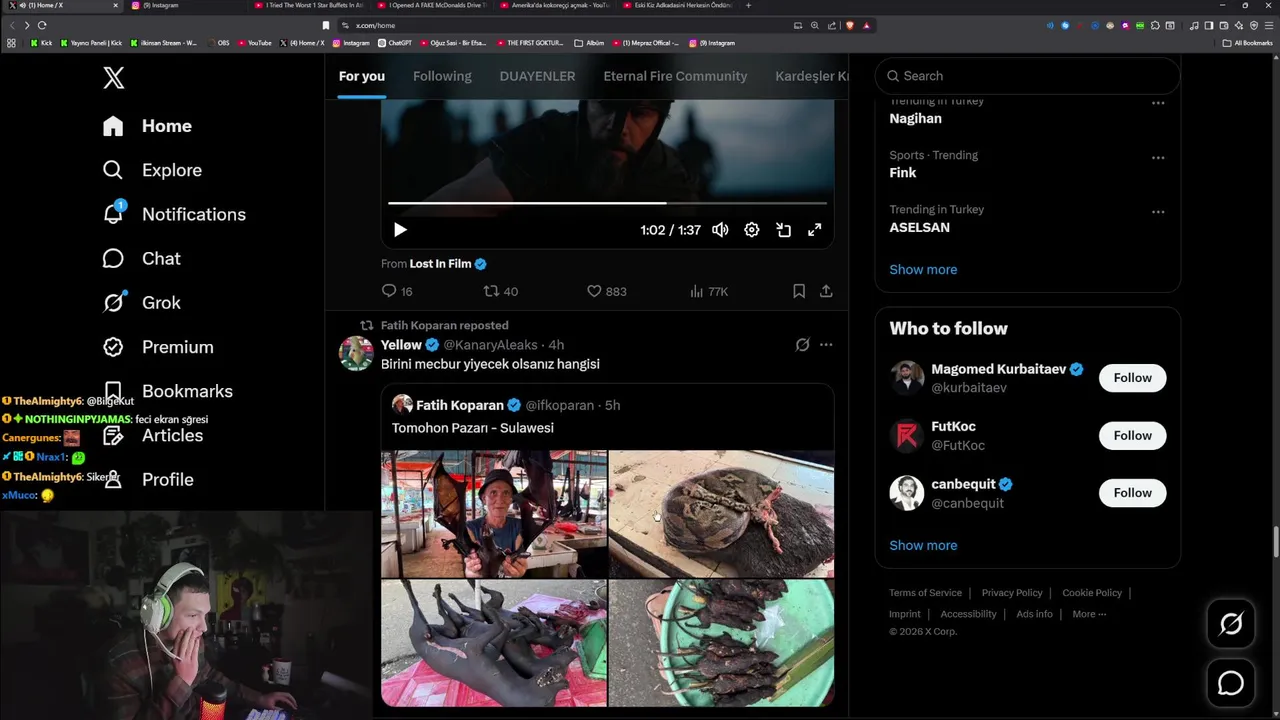Open Terms of Service link
The width and height of the screenshot is (1280, 720).
point(925,593)
